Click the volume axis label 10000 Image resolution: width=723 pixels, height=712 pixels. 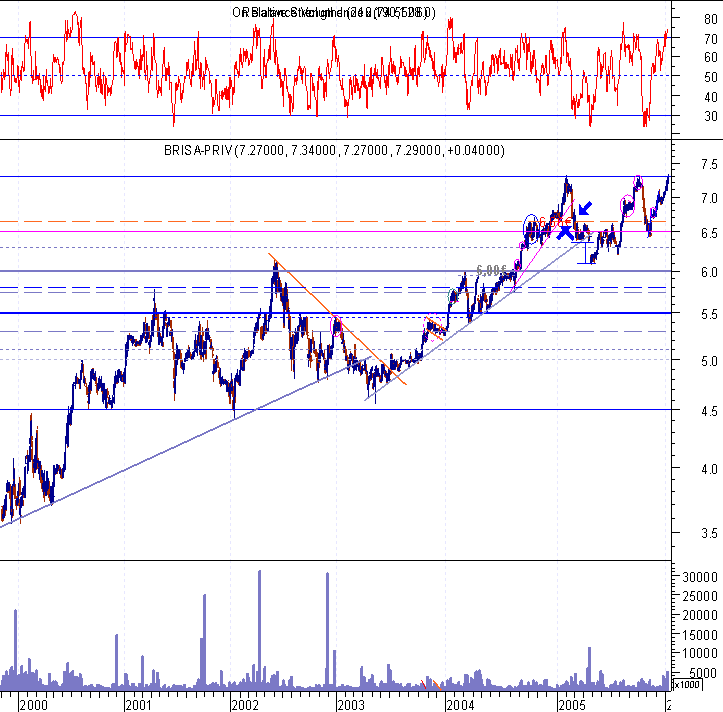click(700, 653)
